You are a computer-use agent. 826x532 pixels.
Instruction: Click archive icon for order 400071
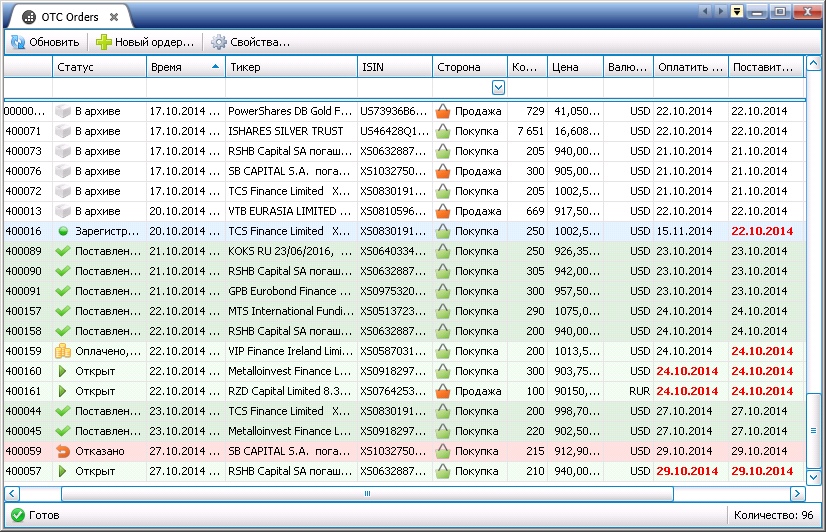63,131
